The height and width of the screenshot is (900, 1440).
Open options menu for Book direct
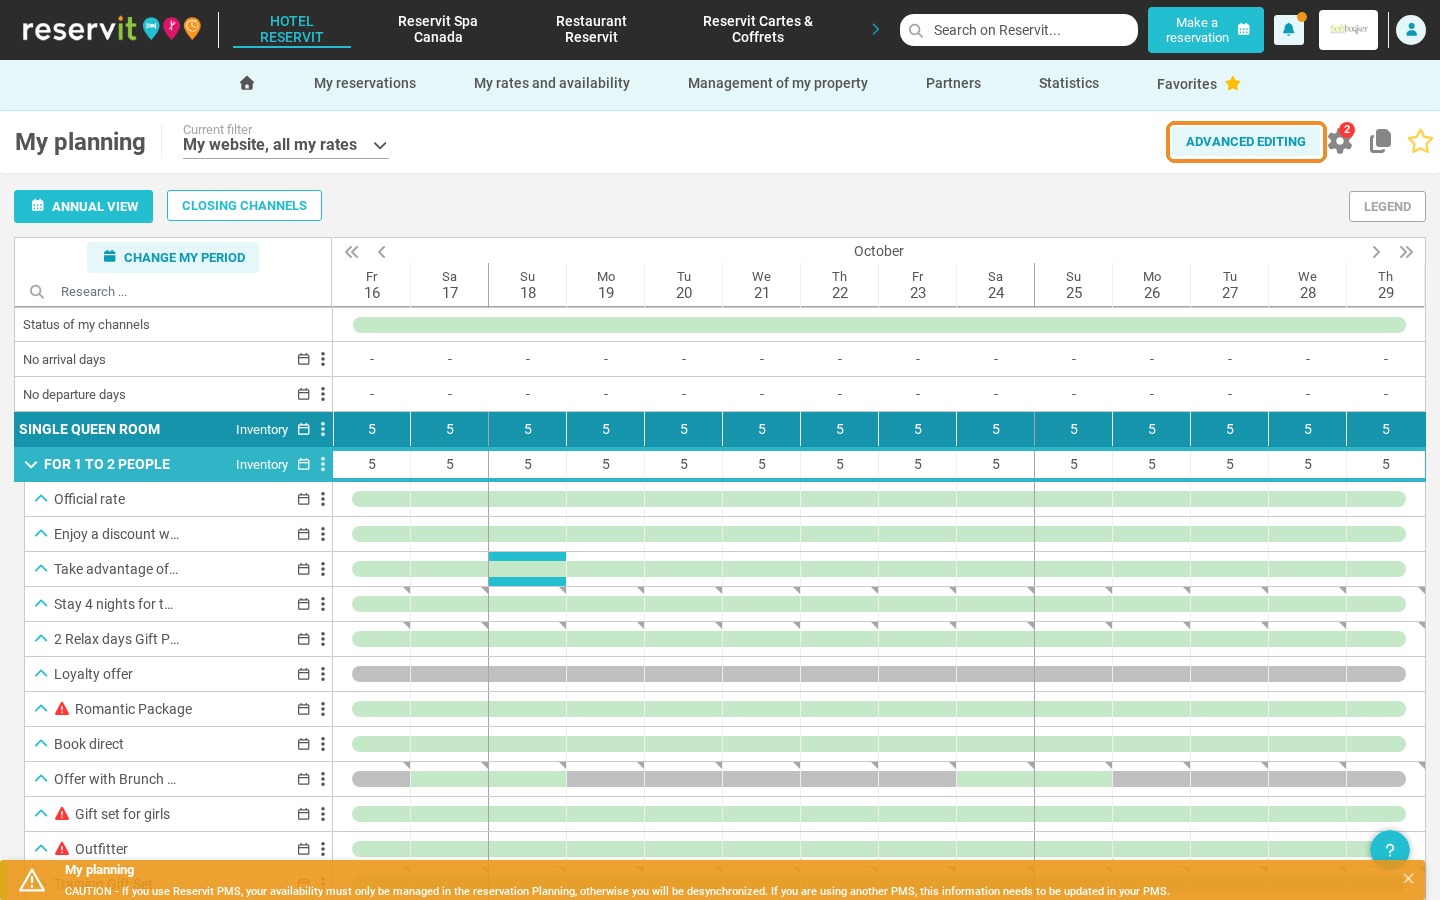[323, 744]
